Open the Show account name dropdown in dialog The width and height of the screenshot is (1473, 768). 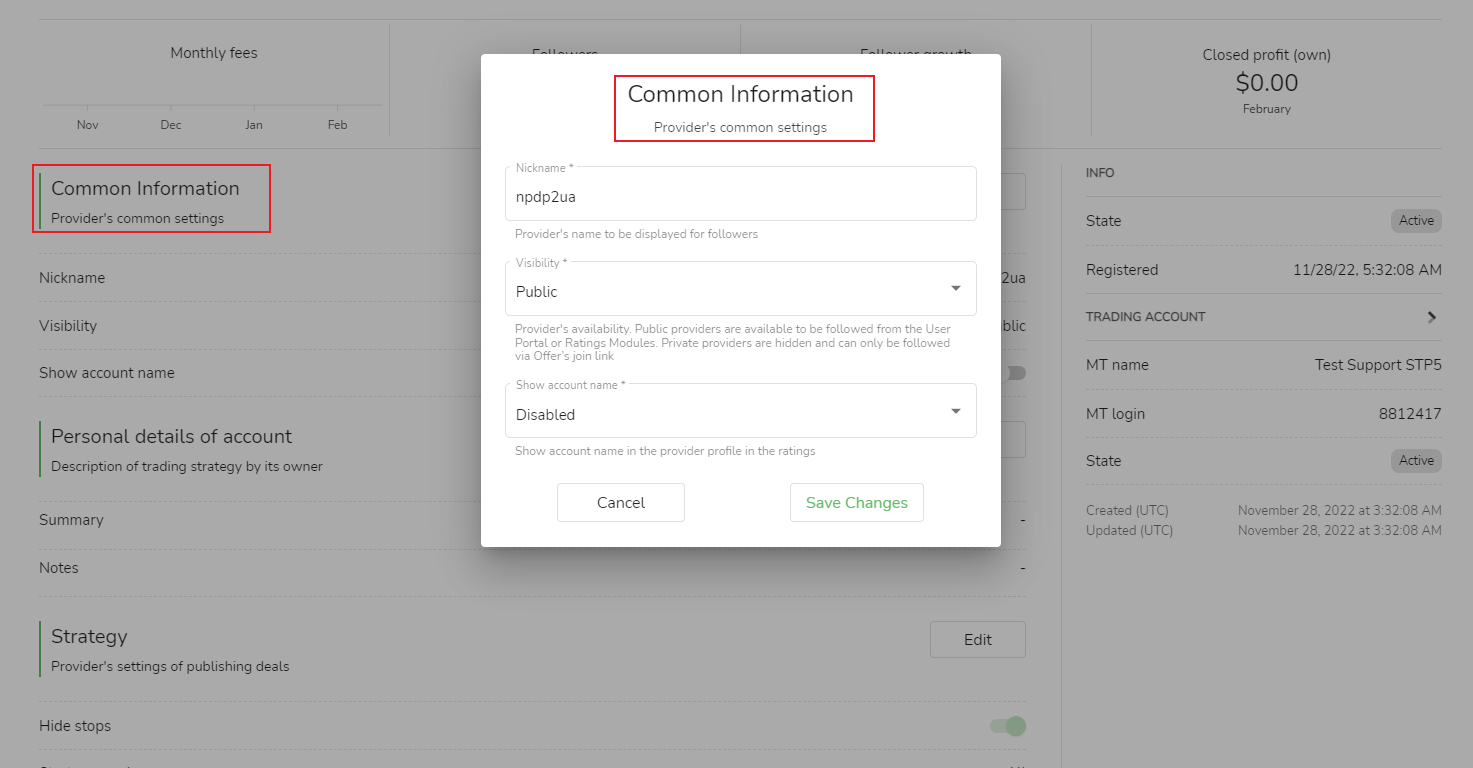coord(740,414)
